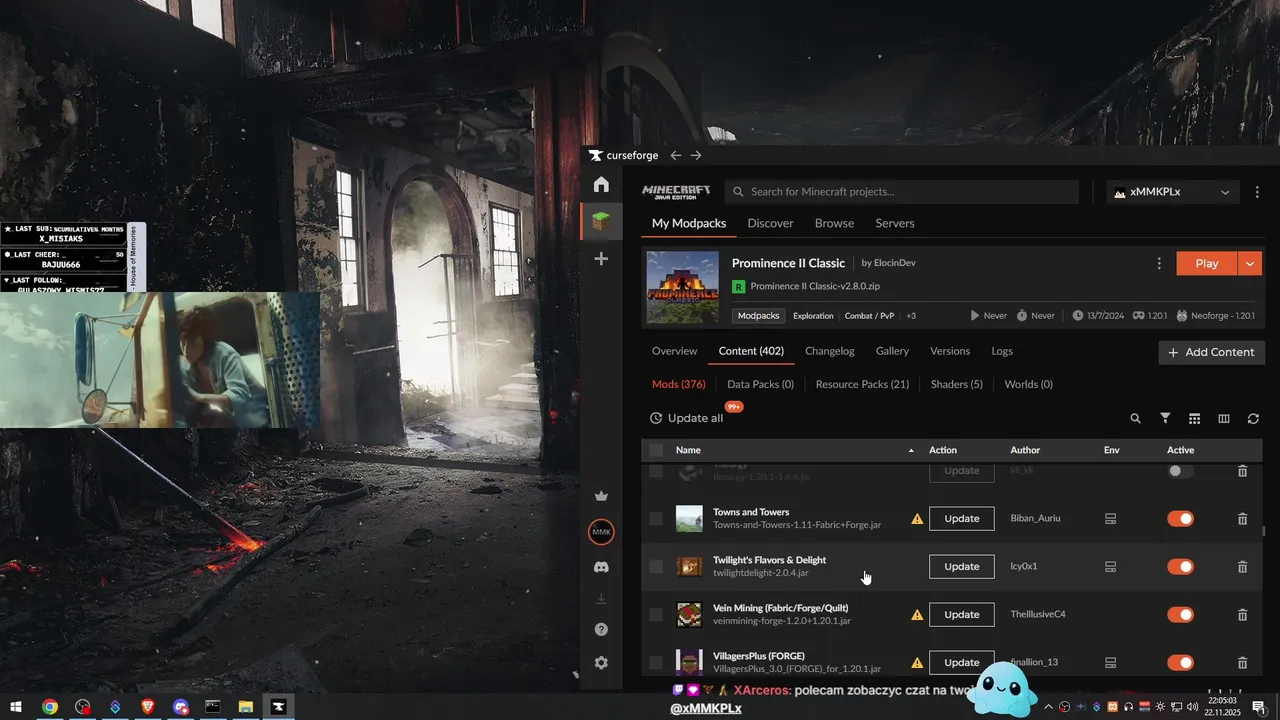The height and width of the screenshot is (720, 1280).
Task: Toggle Towns and Towers active switch
Action: (x=1181, y=519)
